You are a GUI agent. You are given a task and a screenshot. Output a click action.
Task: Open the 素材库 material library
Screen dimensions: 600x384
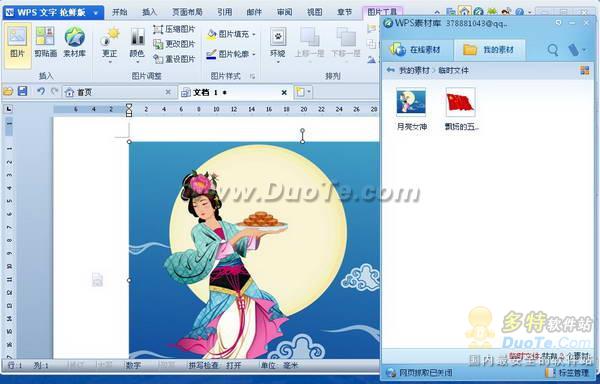click(75, 43)
